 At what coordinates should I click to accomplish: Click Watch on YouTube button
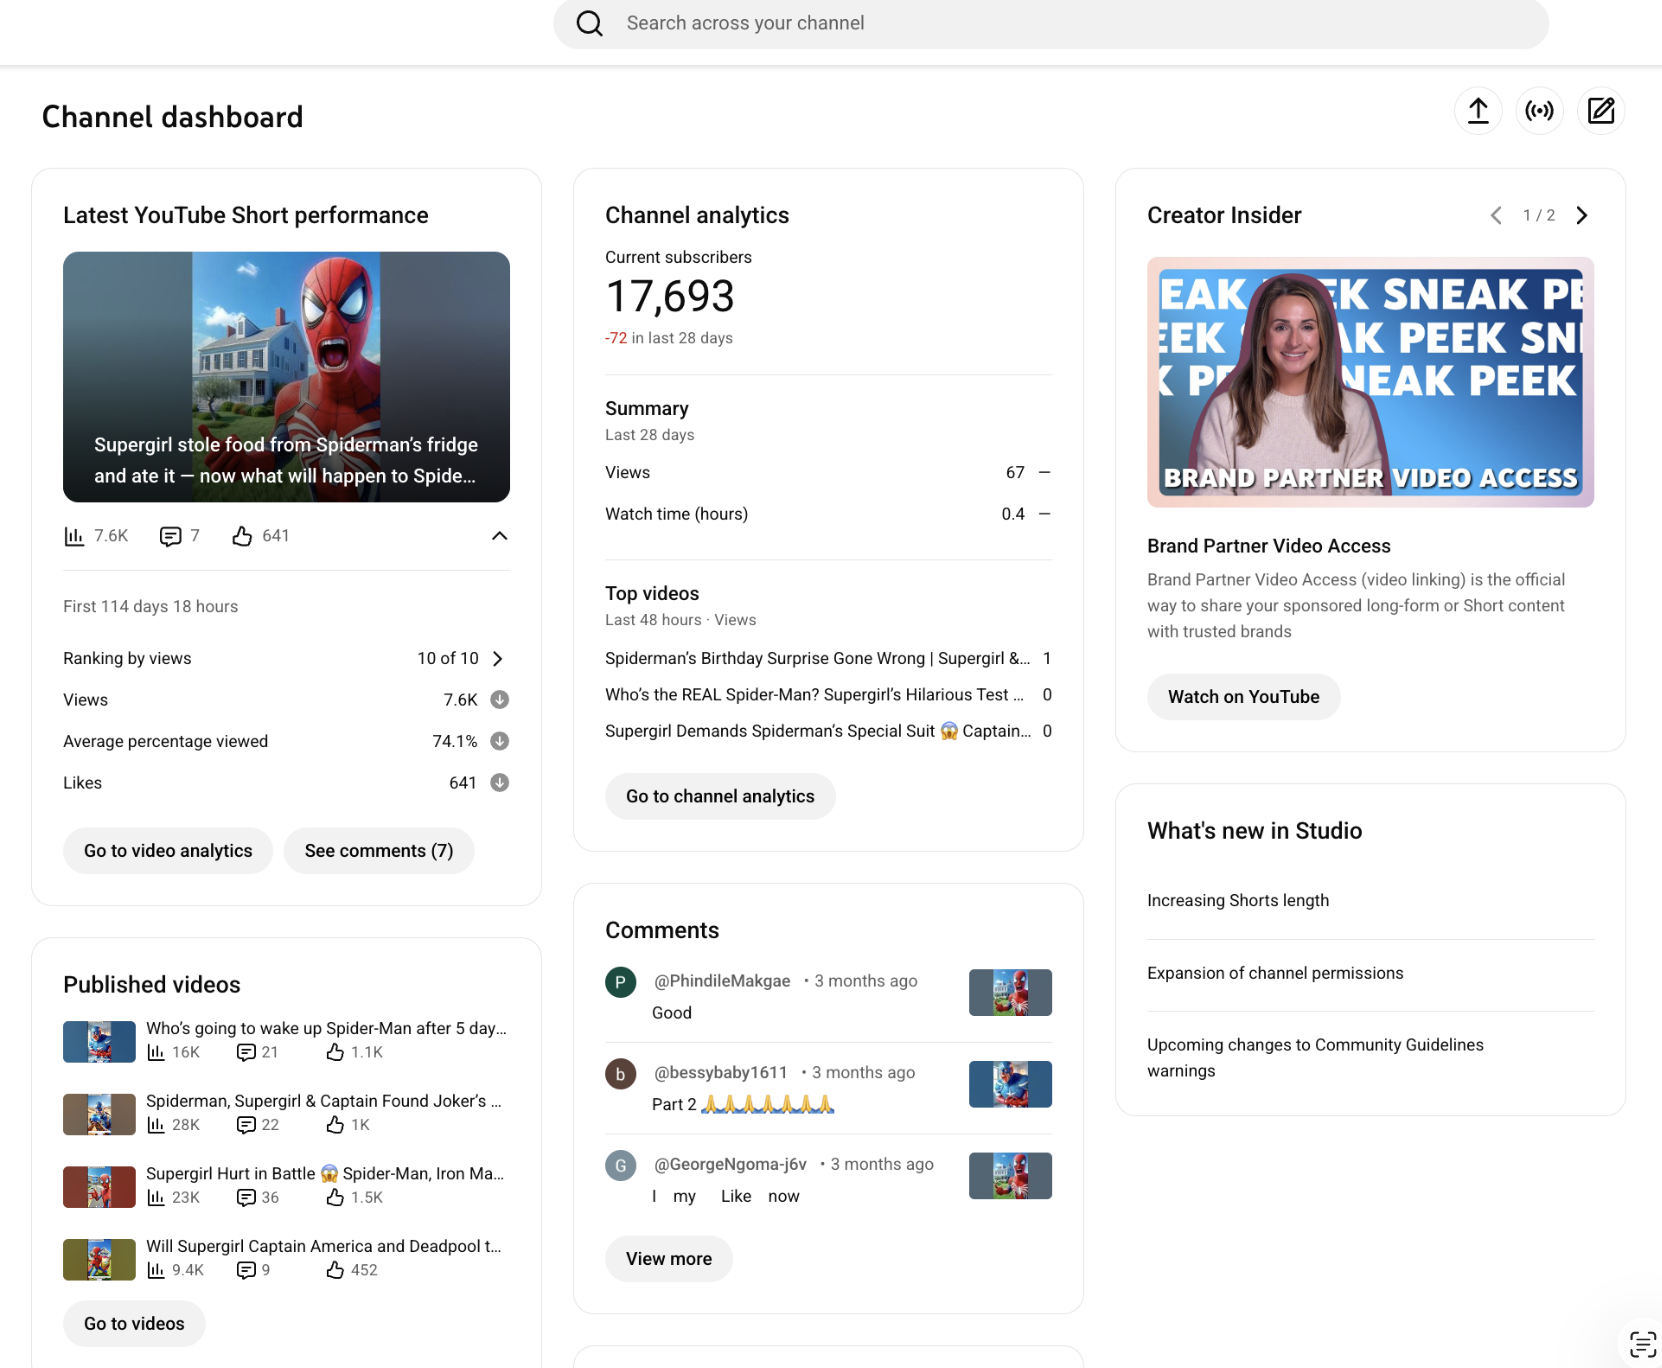[1243, 697]
